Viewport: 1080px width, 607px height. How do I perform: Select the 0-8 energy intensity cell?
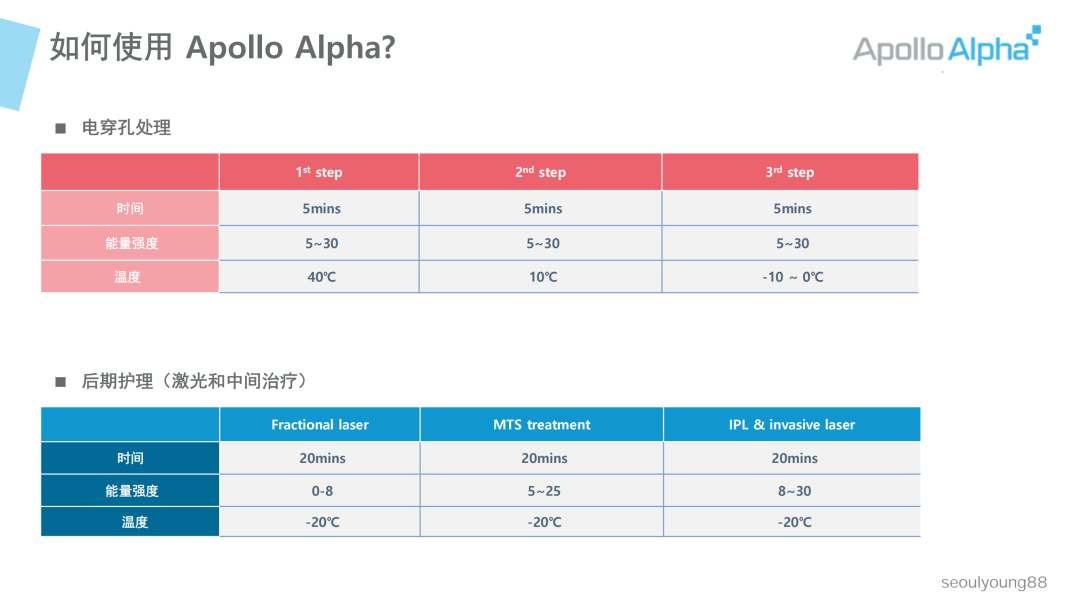[320, 491]
